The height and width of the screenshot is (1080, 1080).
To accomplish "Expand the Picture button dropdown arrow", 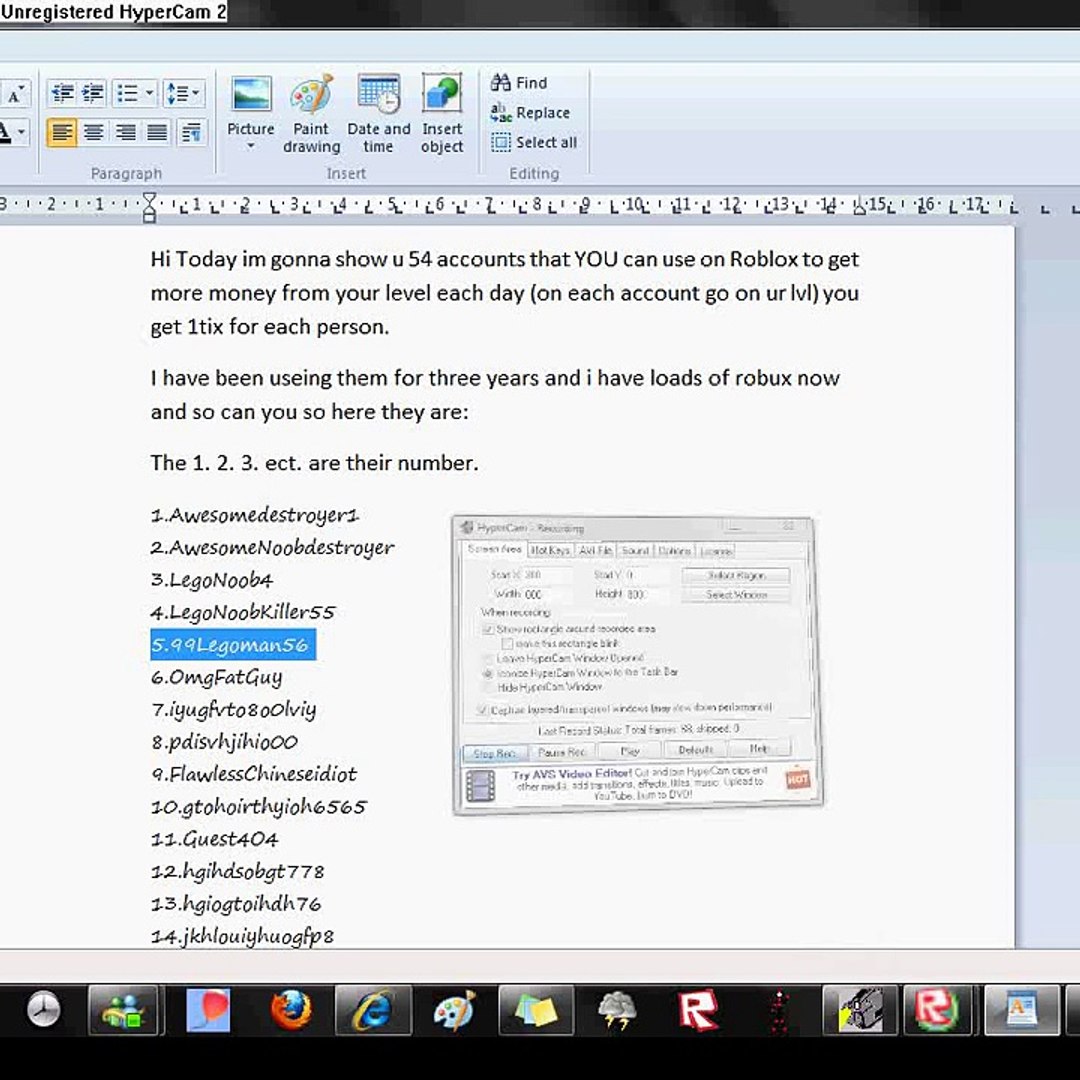I will coord(251,146).
